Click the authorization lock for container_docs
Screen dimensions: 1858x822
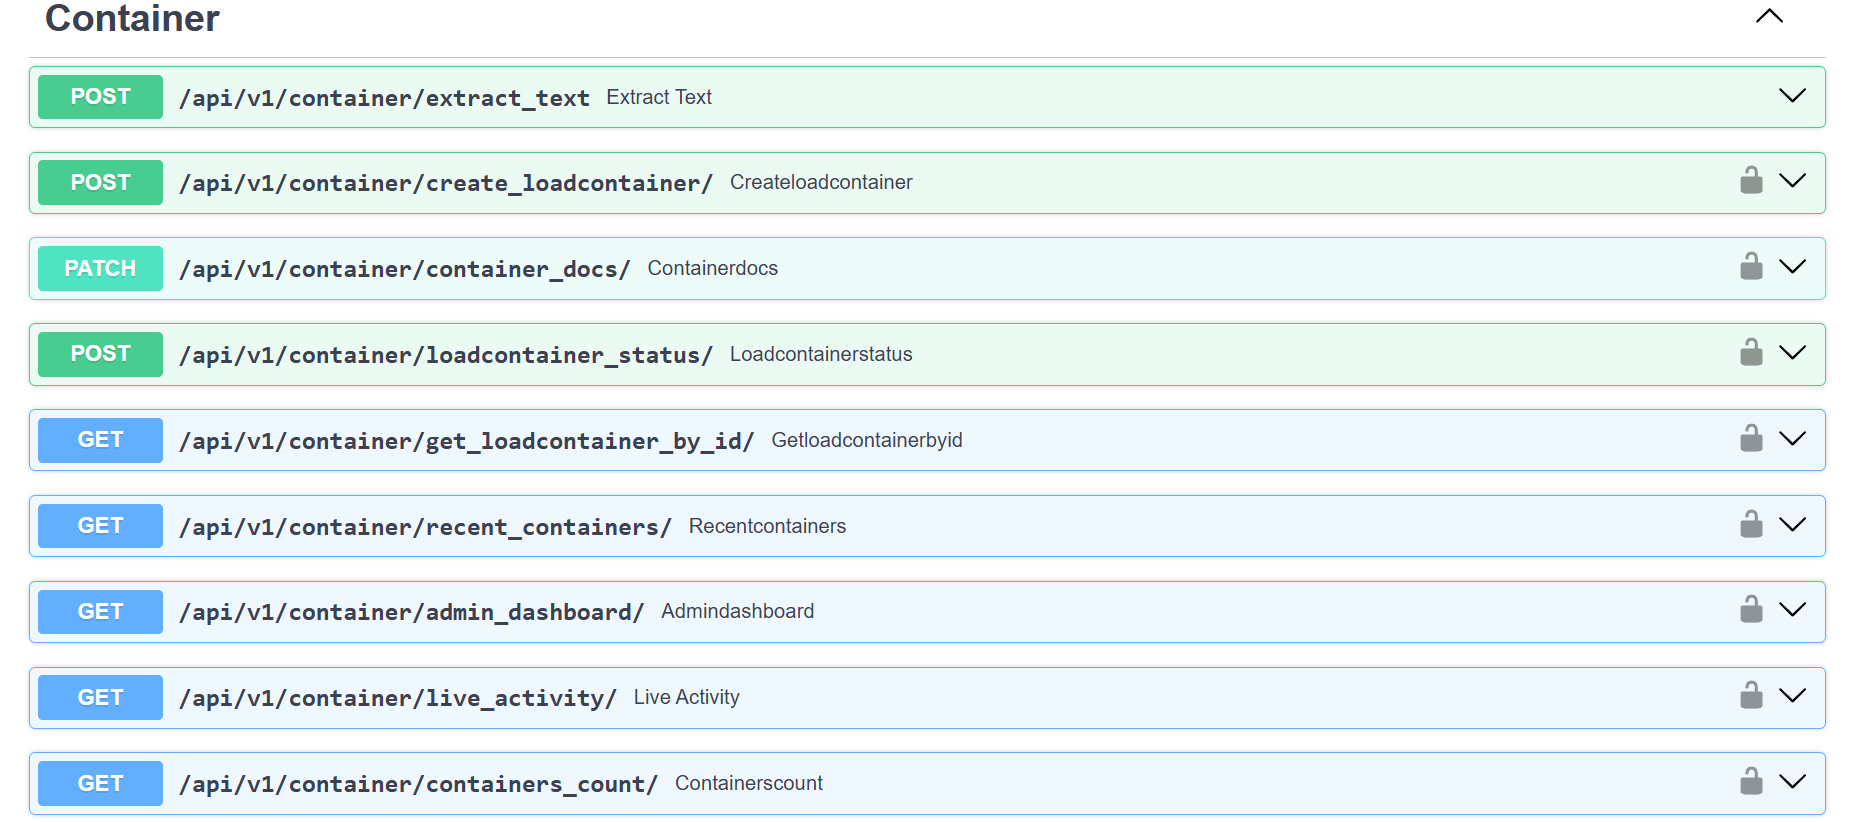point(1750,267)
